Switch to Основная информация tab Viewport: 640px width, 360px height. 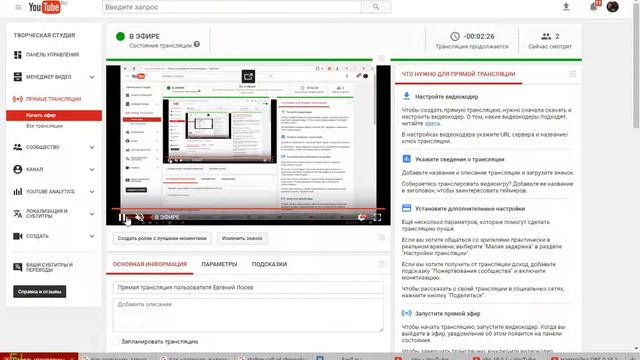(150, 264)
